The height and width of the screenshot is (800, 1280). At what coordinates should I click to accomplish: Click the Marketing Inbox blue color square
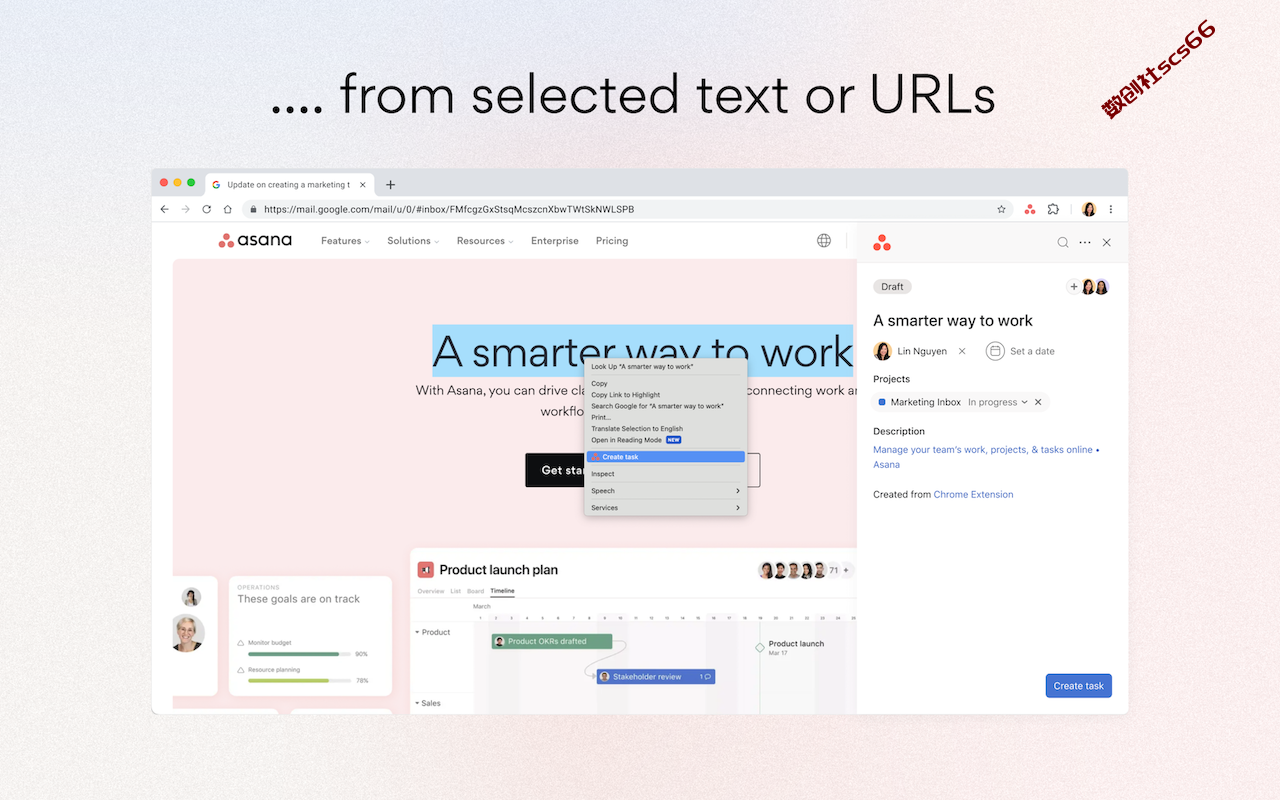point(882,402)
